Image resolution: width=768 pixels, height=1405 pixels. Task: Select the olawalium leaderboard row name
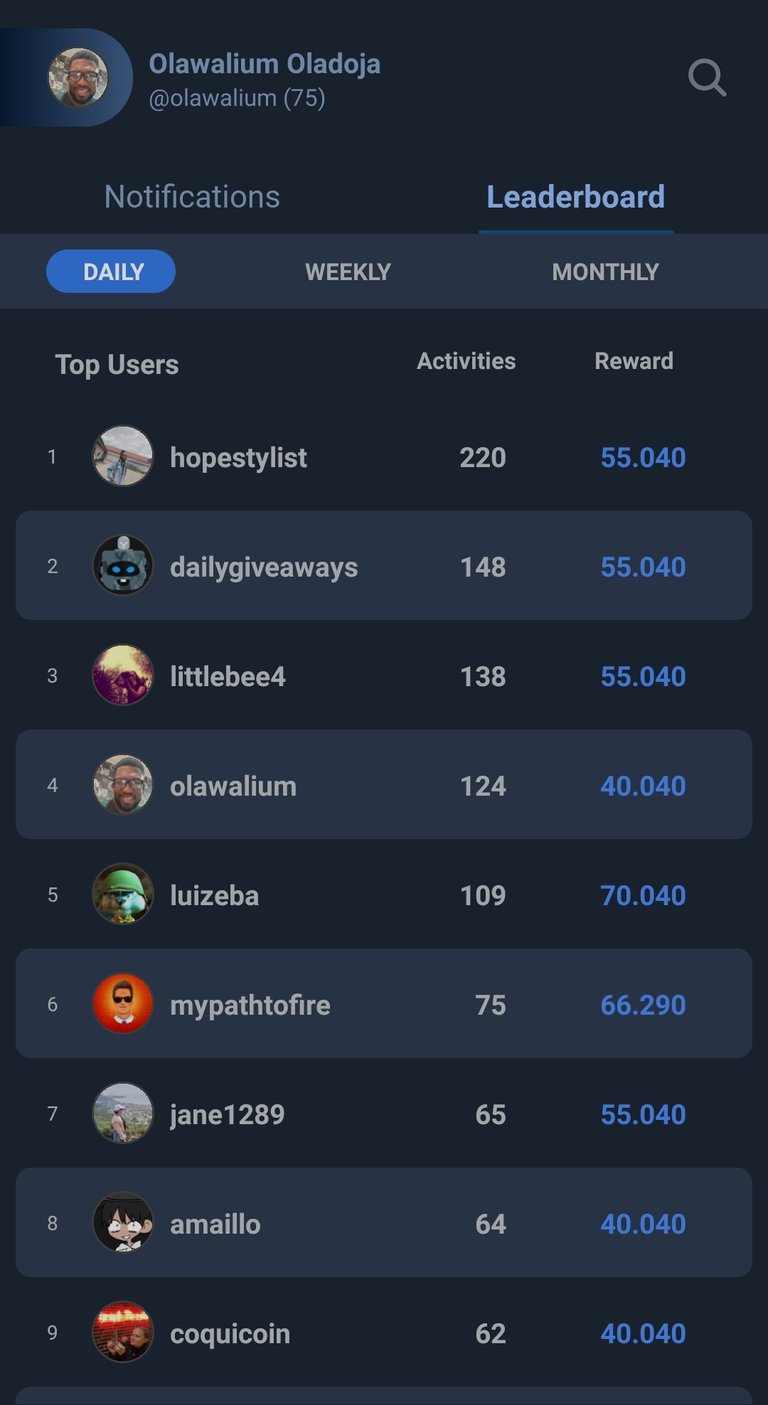click(233, 786)
